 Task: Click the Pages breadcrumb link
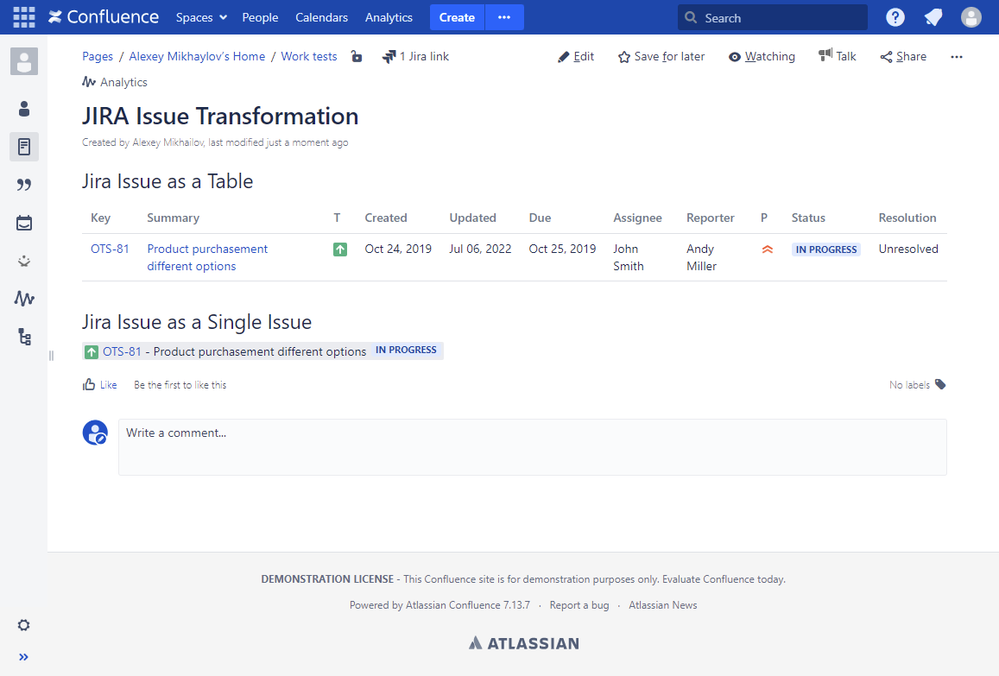pos(97,56)
